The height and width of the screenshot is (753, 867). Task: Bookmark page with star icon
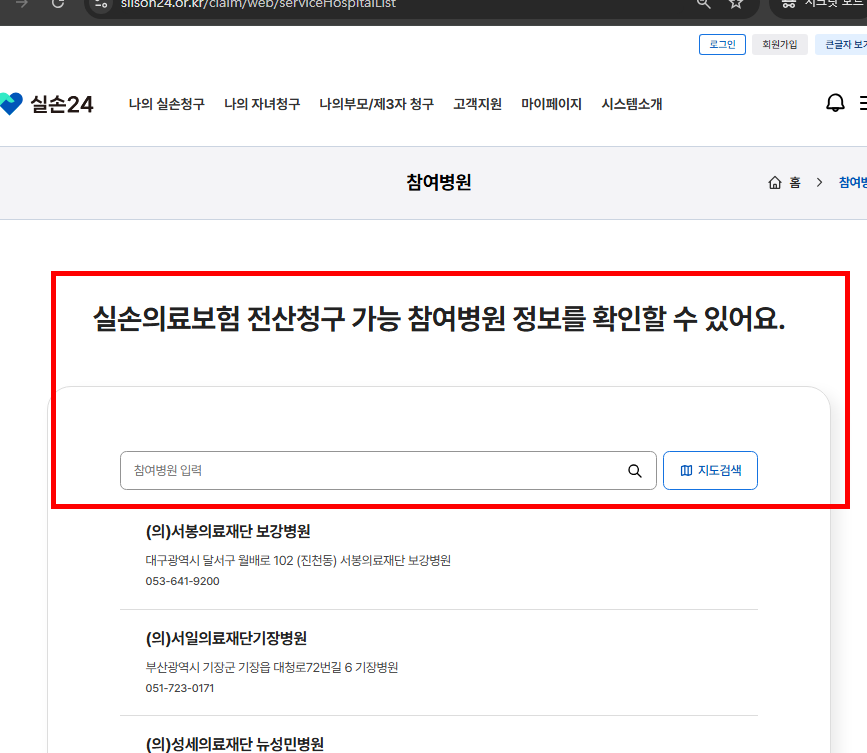pos(735,4)
